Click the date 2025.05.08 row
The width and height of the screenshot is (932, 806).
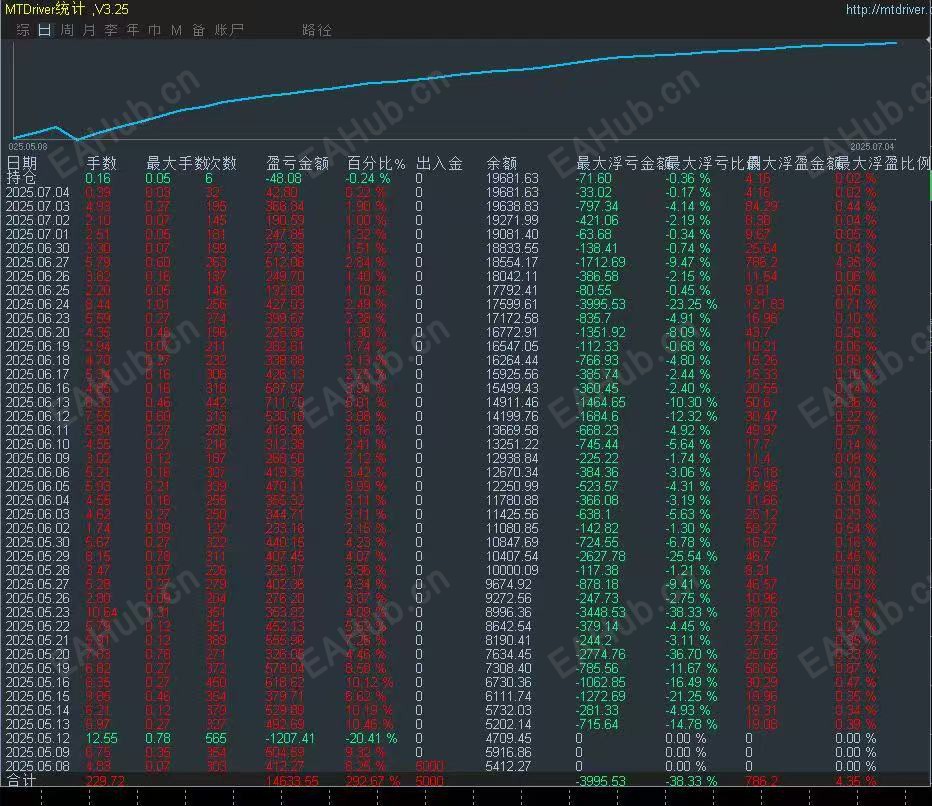click(37, 766)
